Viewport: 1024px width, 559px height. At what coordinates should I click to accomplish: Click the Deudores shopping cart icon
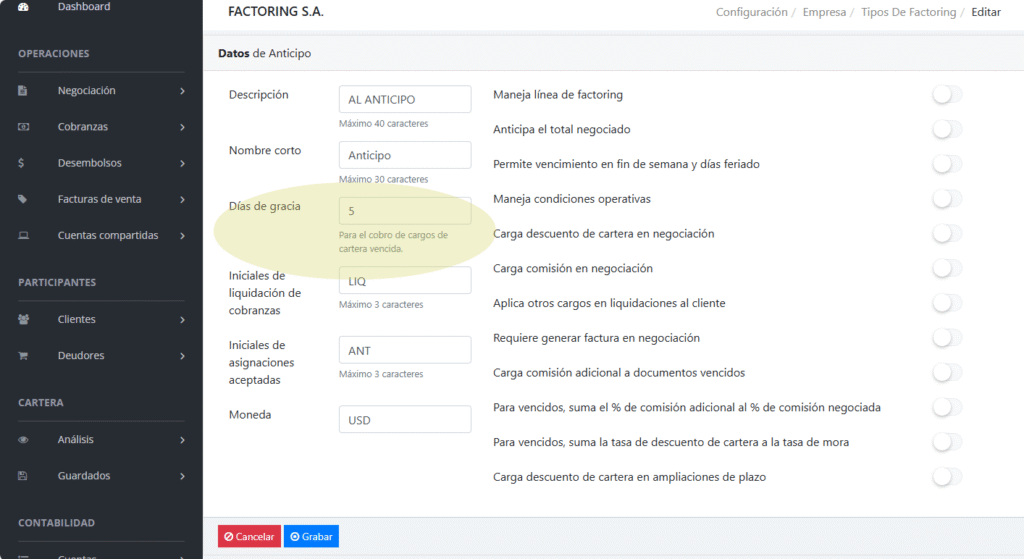point(23,356)
